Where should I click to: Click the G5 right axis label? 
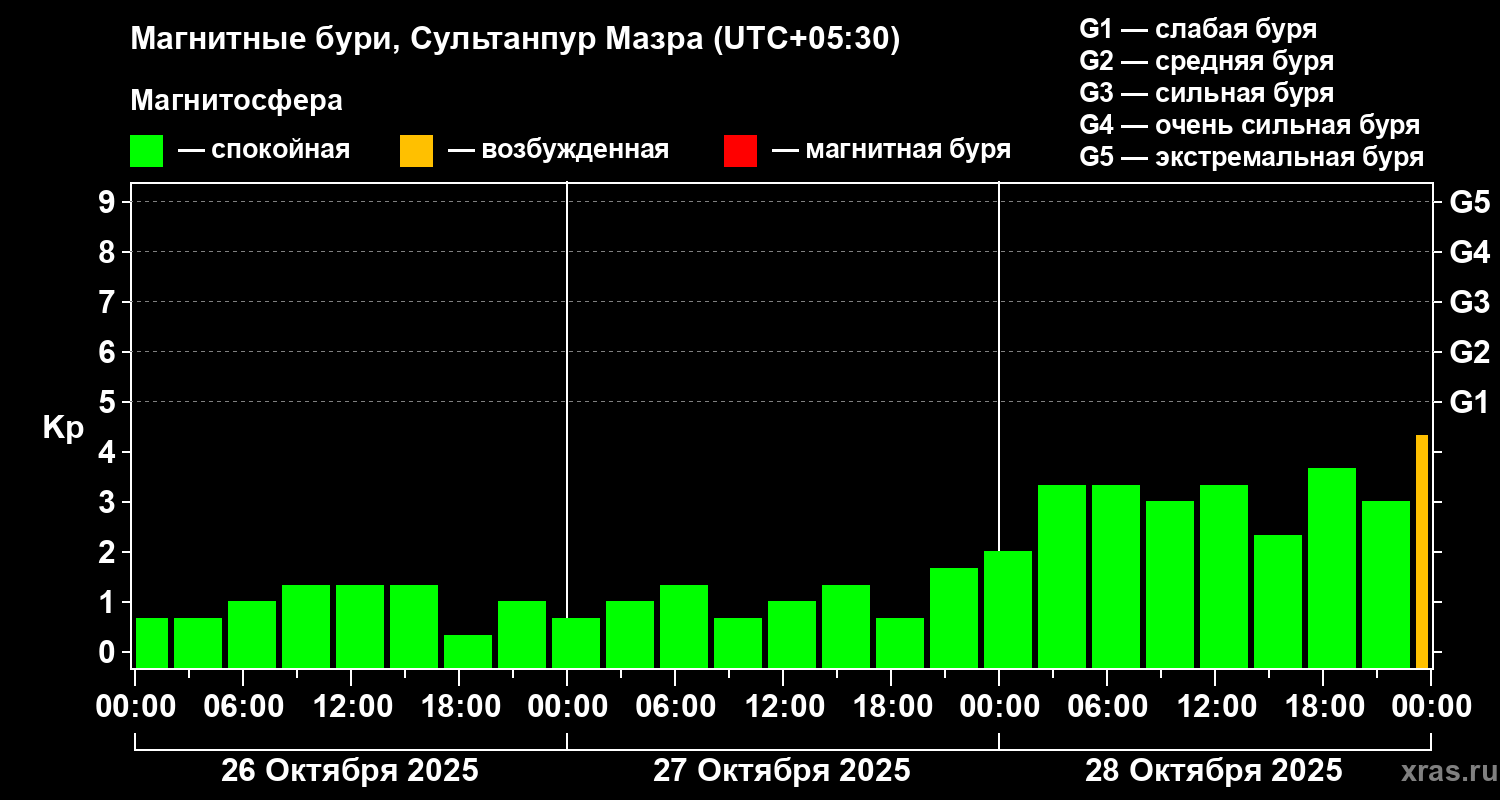click(x=1469, y=203)
